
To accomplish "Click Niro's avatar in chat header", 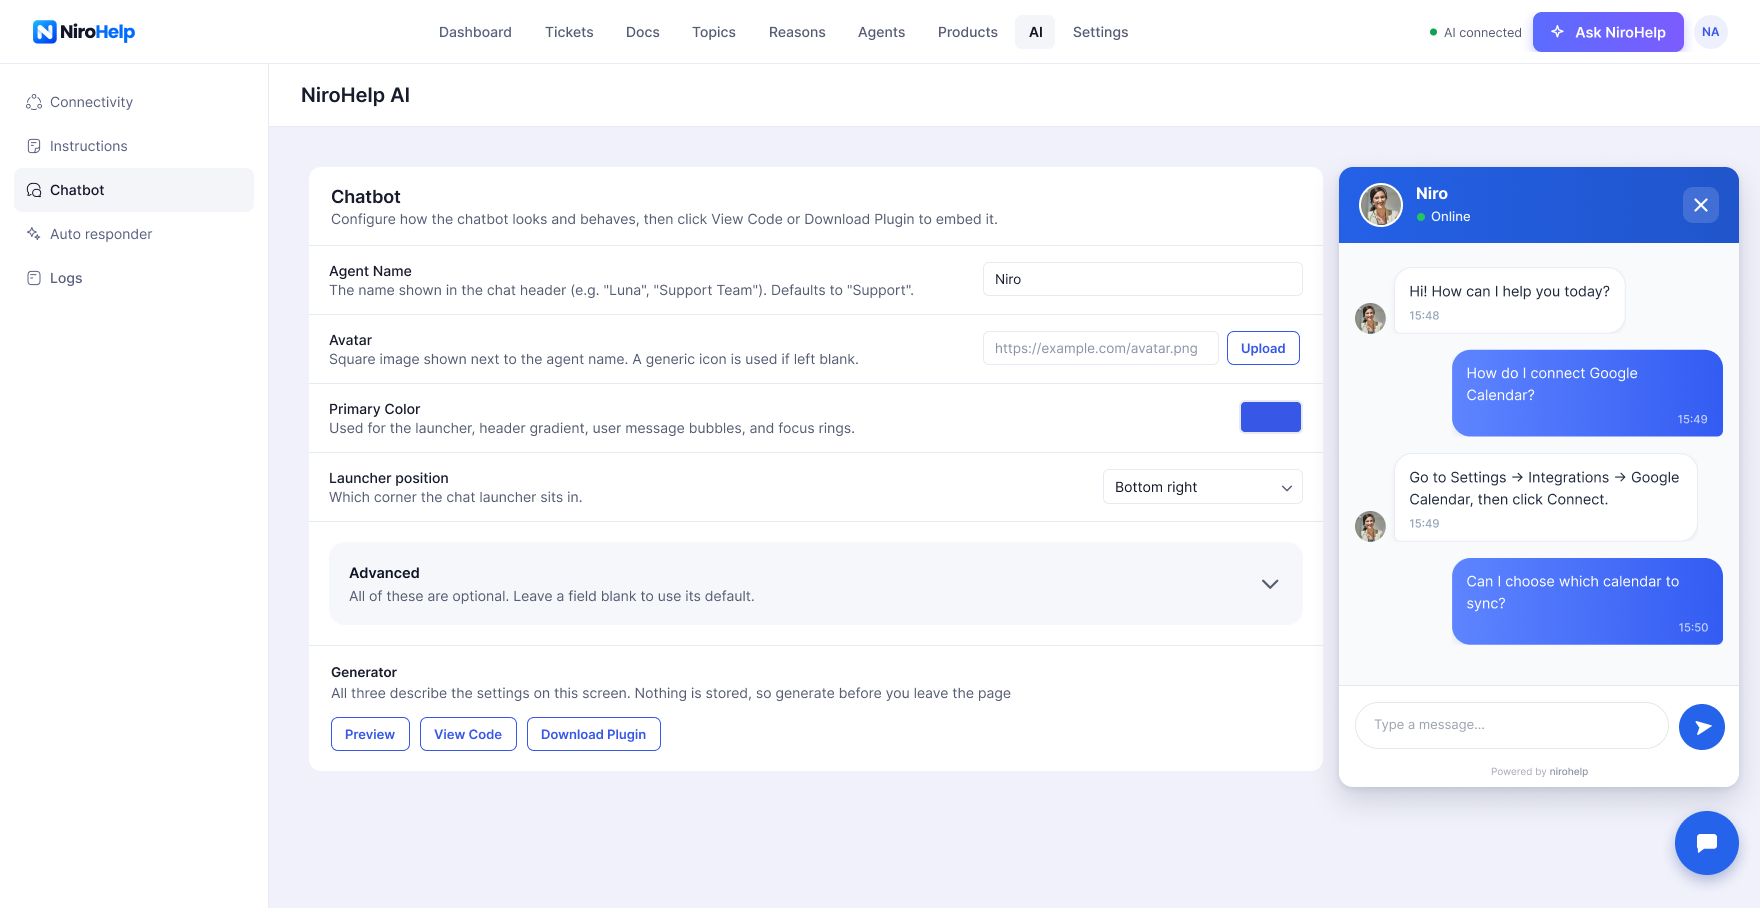I will [x=1381, y=205].
